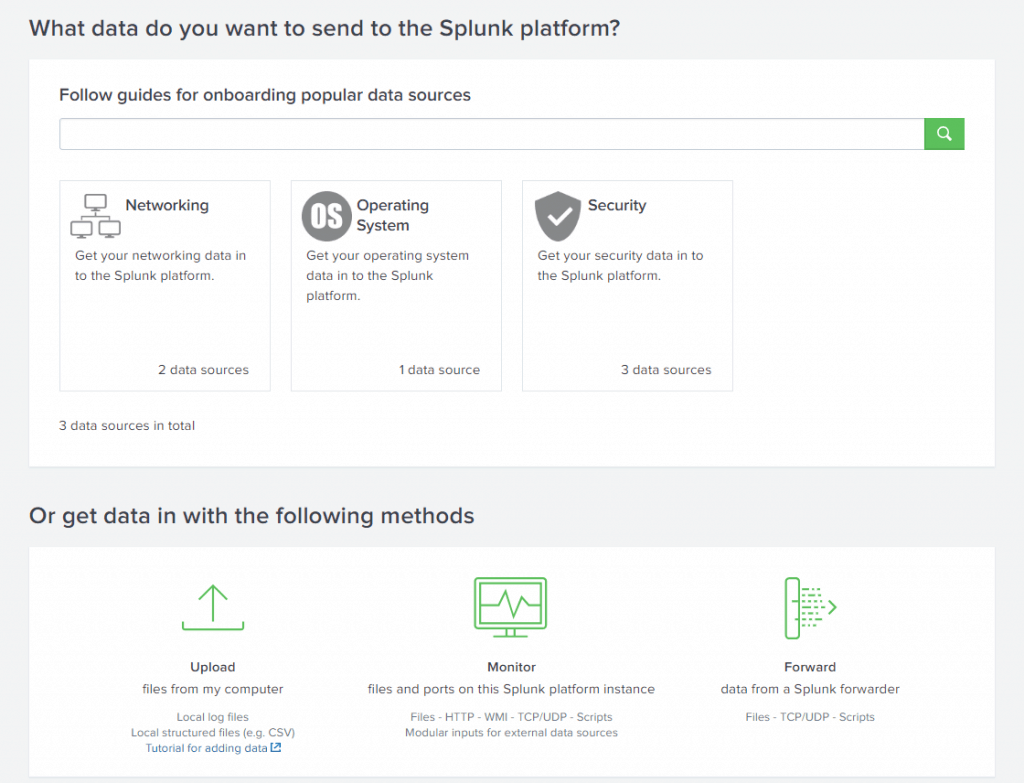
Task: Open the Operating System card title
Action: 392,215
